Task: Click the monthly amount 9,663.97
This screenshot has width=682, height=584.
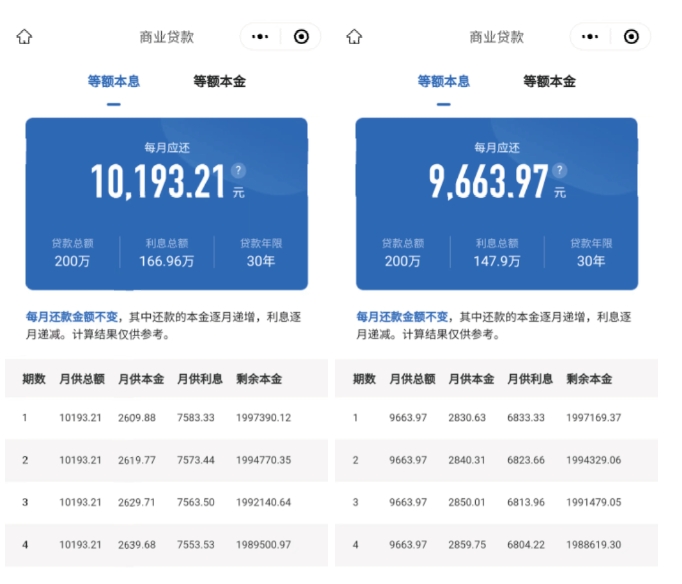Action: click(488, 181)
